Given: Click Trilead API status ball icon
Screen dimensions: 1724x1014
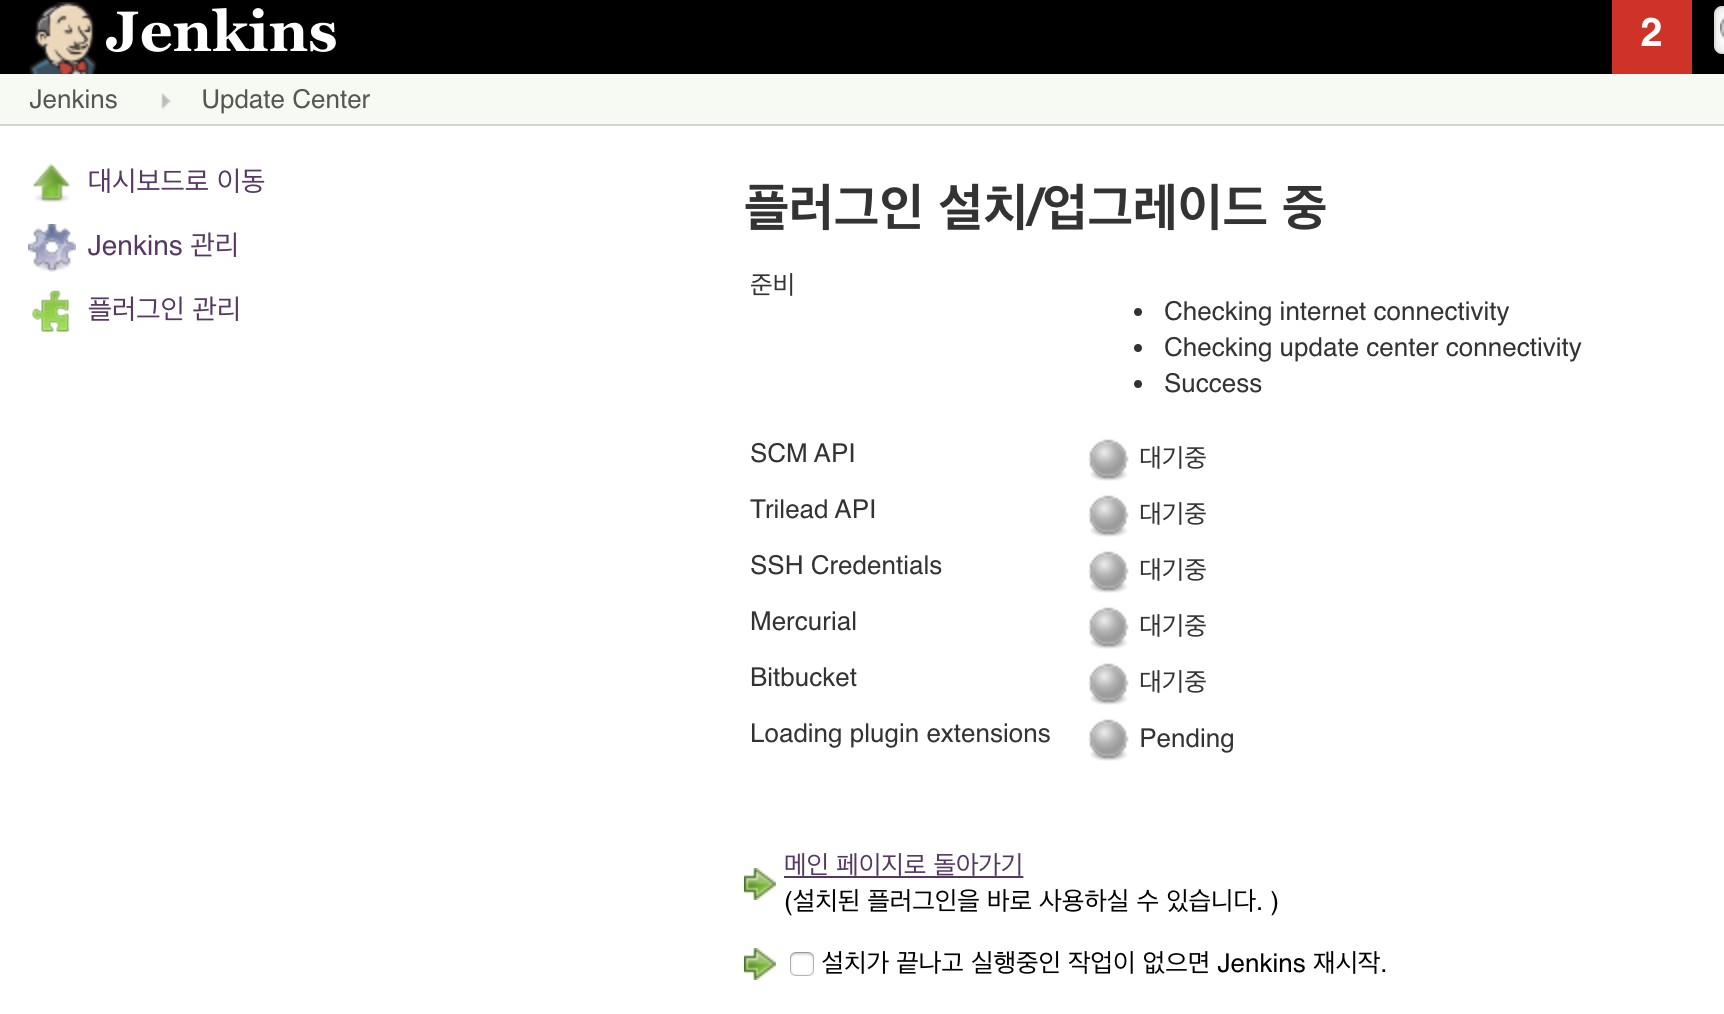Looking at the screenshot, I should (1107, 515).
